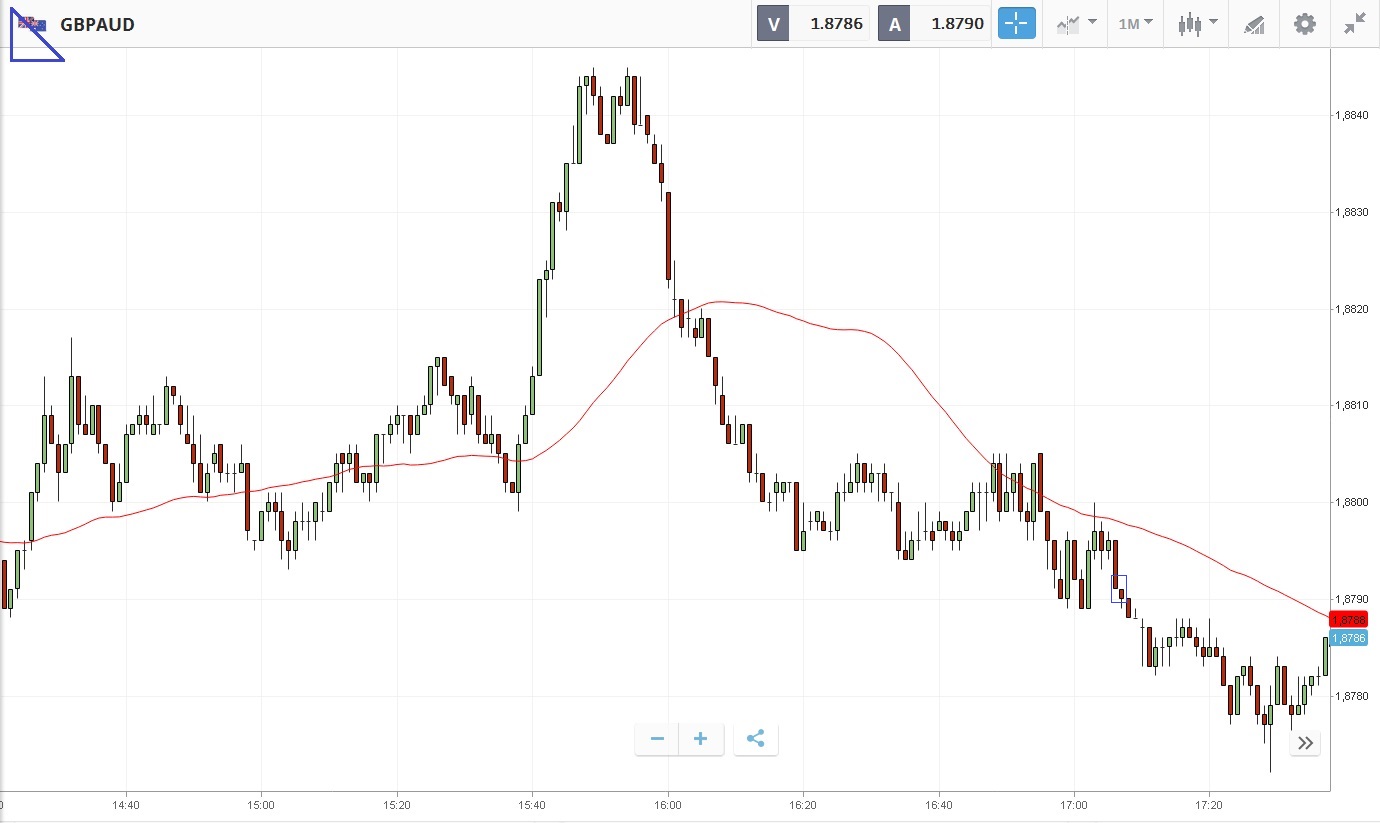Zoom in with the plus button

click(x=701, y=739)
